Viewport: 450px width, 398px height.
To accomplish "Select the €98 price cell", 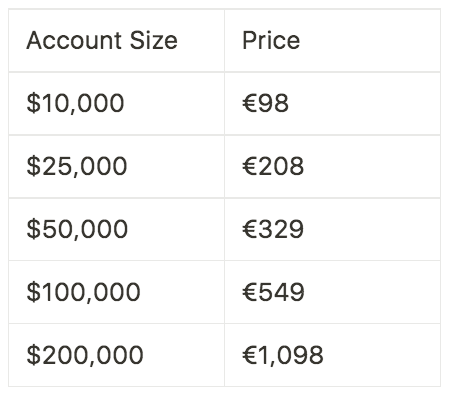I will pyautogui.click(x=332, y=103).
